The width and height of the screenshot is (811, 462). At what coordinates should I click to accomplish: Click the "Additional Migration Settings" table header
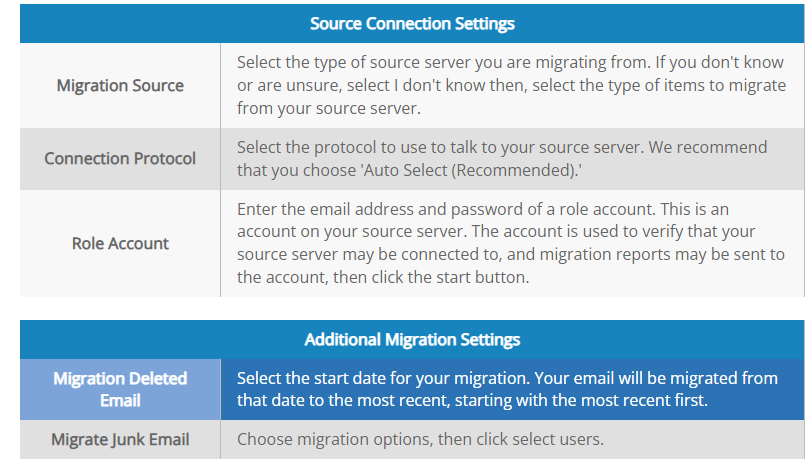[412, 340]
